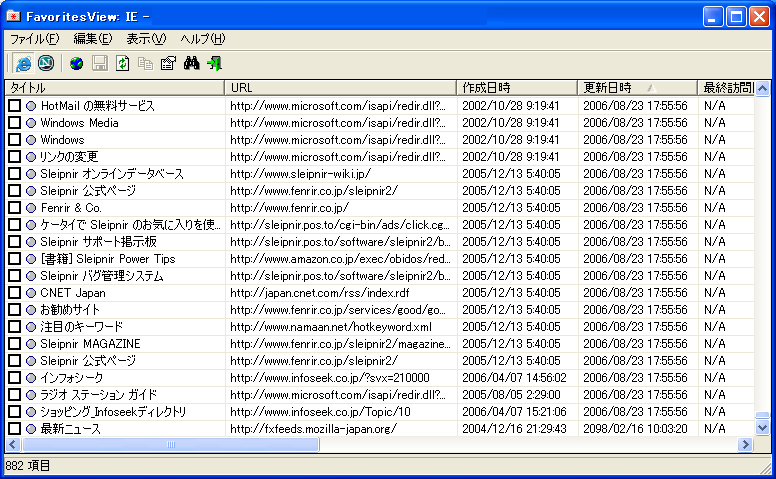This screenshot has width=776, height=479.
Task: Open the ヘルプ(H) menu
Action: click(202, 39)
